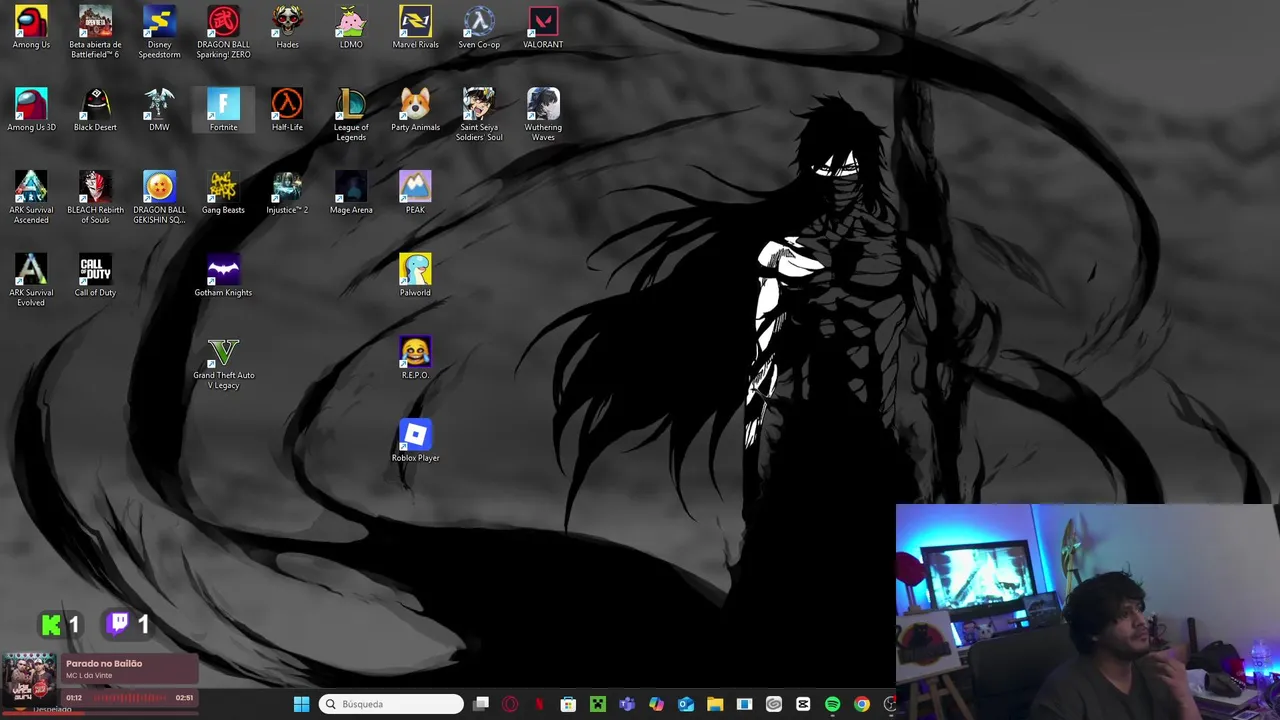Select ARK Survival Ascended icon
The height and width of the screenshot is (720, 1280).
coord(31,198)
